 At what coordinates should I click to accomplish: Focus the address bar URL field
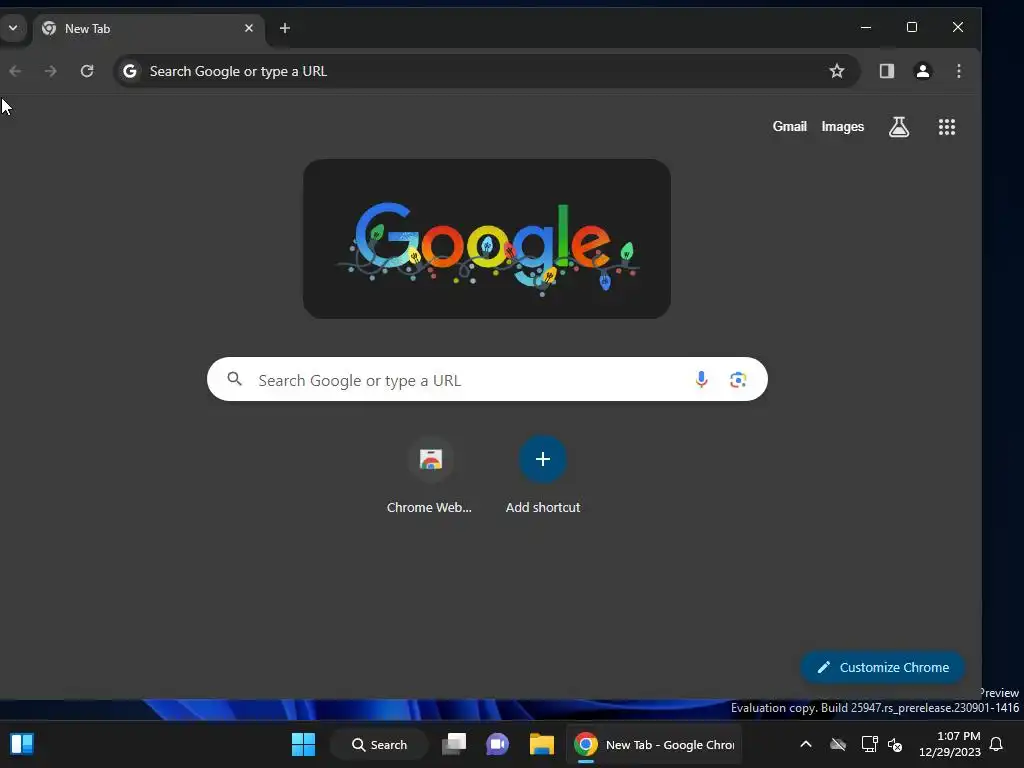487,71
